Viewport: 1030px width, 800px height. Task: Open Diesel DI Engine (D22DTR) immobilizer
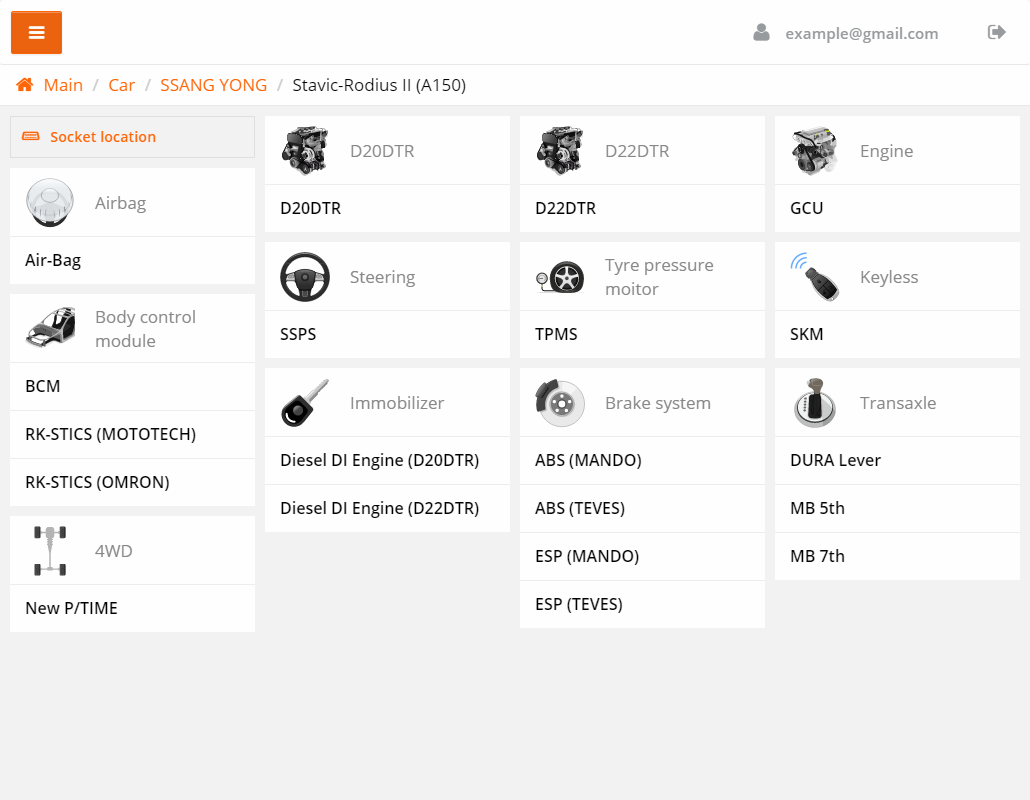click(379, 508)
